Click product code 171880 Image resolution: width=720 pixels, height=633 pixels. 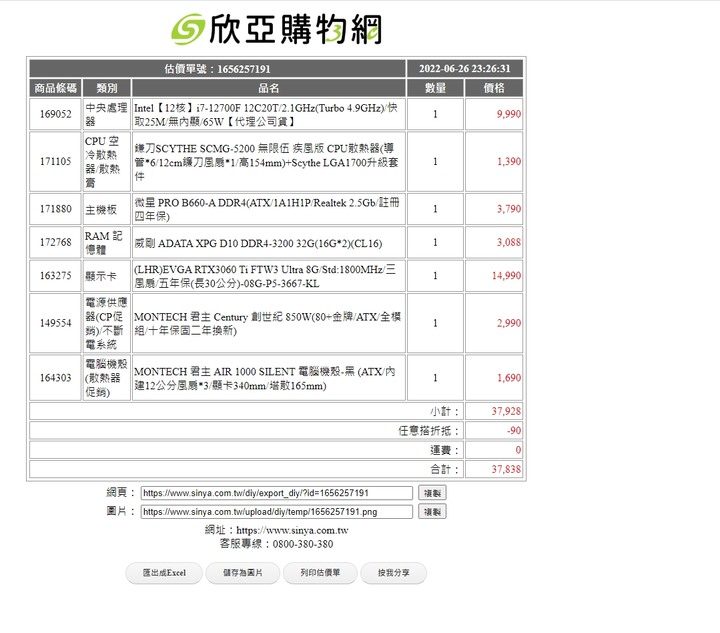coord(55,209)
